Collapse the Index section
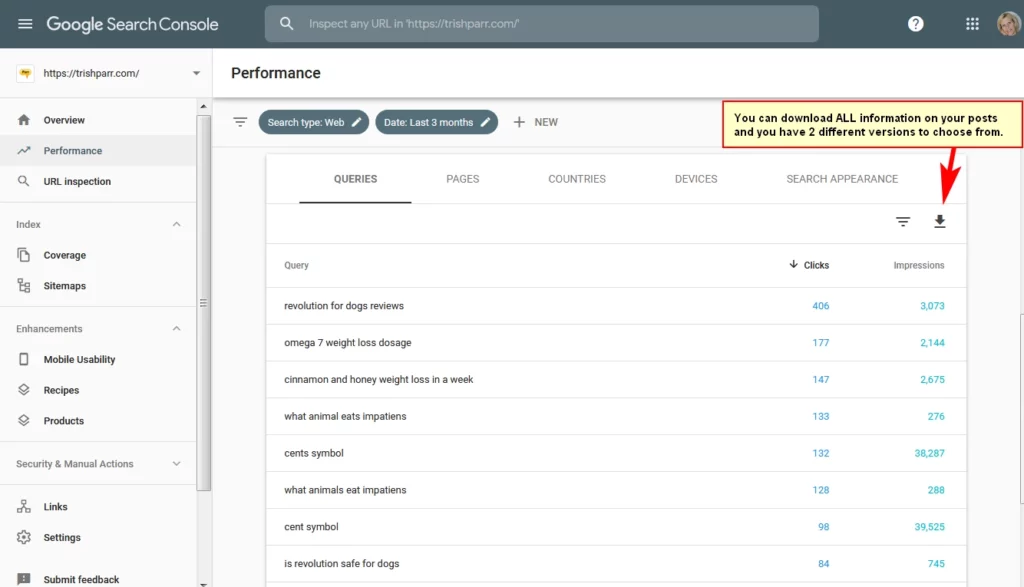The width and height of the screenshot is (1024, 587). click(x=176, y=224)
